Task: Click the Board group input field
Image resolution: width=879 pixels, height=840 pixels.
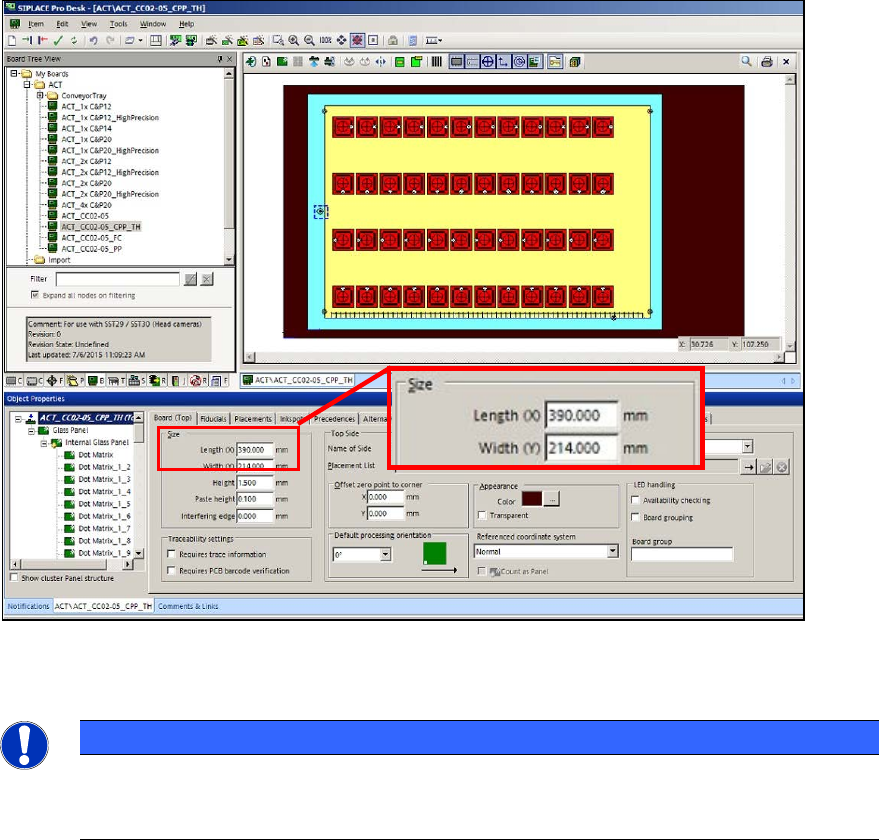Action: [x=682, y=554]
